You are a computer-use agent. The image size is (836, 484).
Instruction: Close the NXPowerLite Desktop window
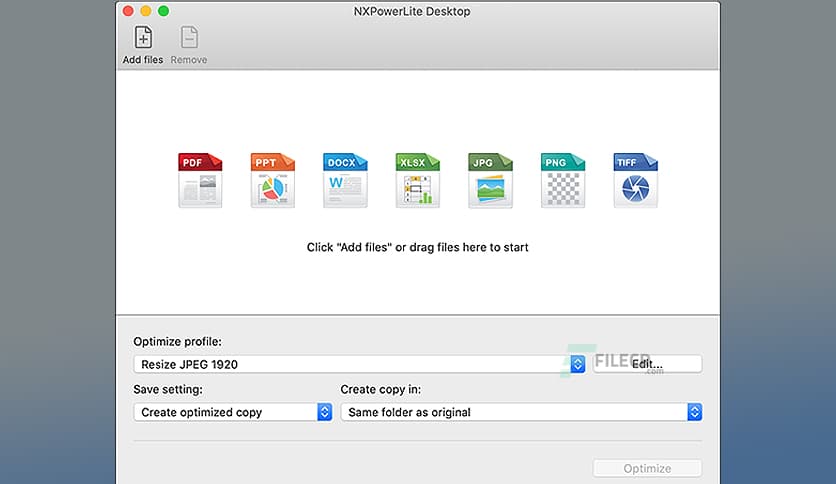tap(128, 11)
